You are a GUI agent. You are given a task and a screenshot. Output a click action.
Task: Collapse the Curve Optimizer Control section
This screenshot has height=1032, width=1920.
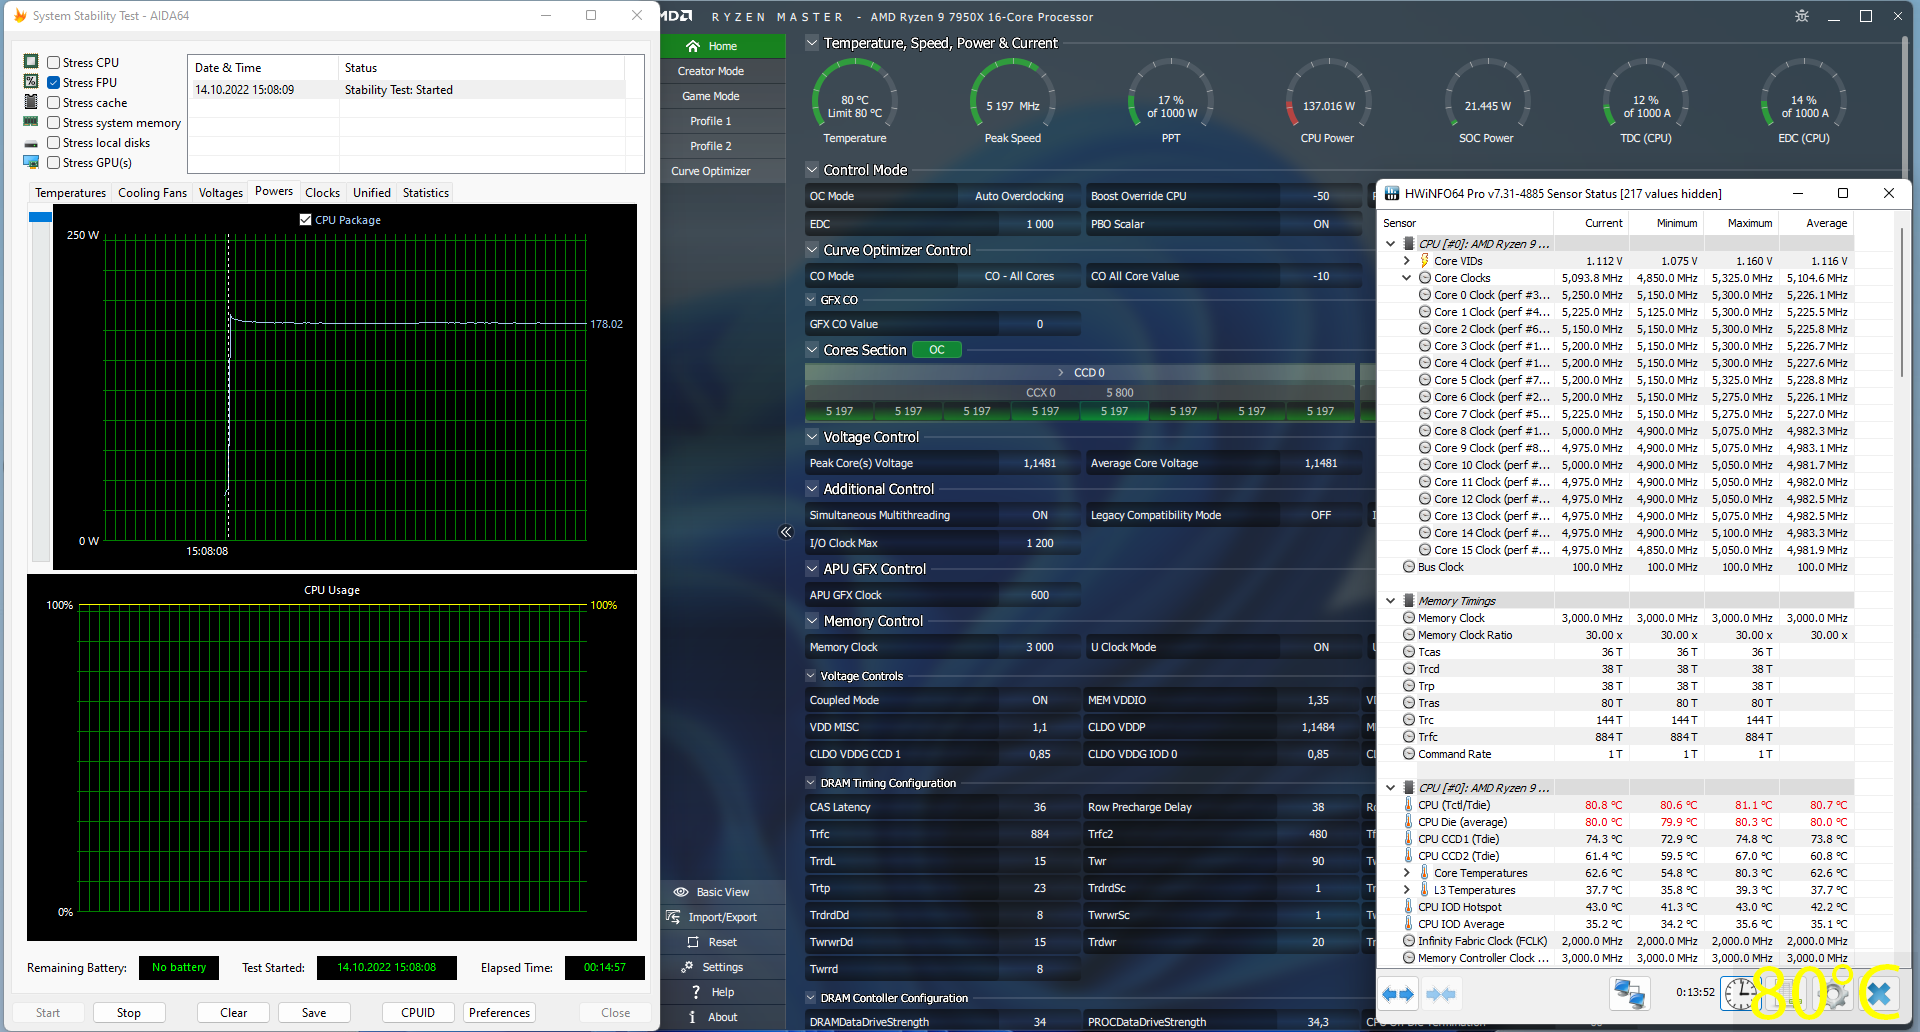point(813,250)
